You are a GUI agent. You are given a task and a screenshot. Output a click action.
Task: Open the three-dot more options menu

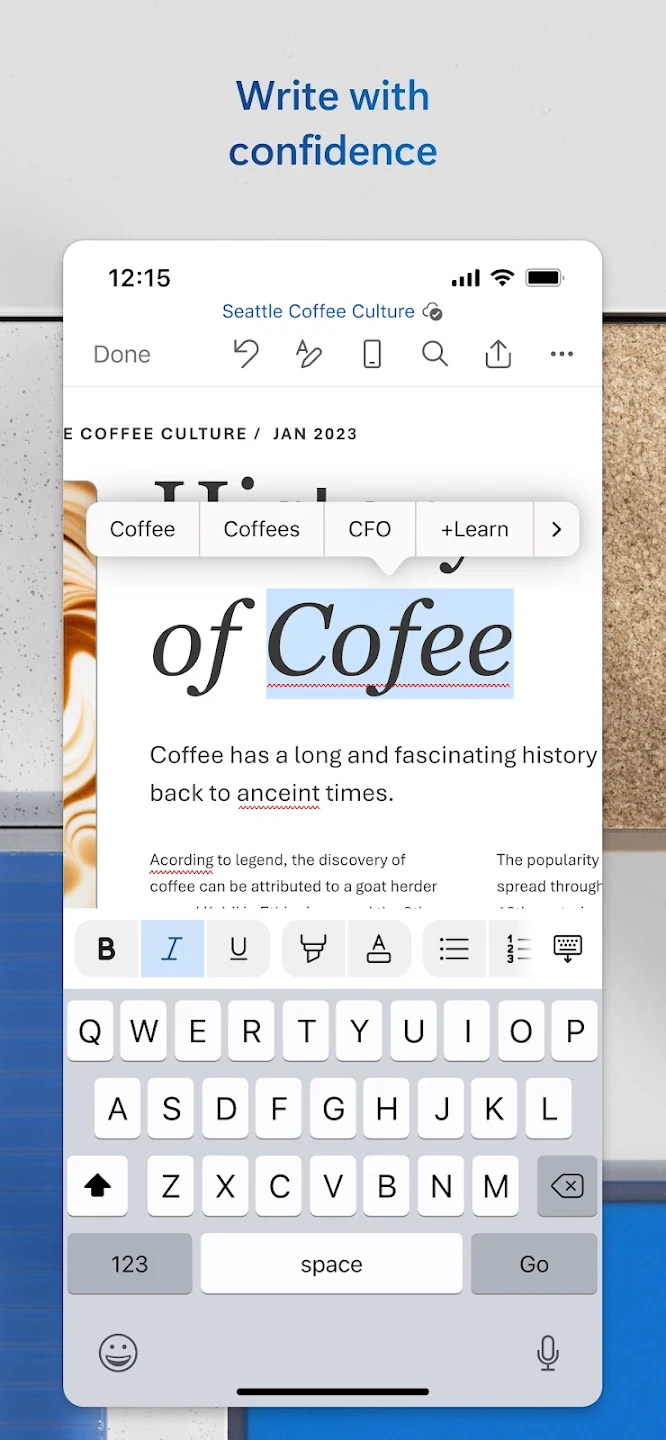point(562,354)
